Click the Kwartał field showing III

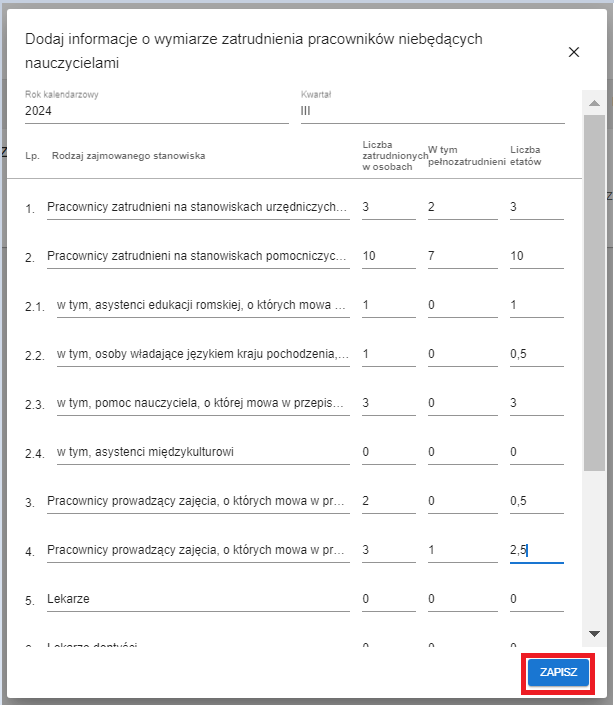[432, 112]
